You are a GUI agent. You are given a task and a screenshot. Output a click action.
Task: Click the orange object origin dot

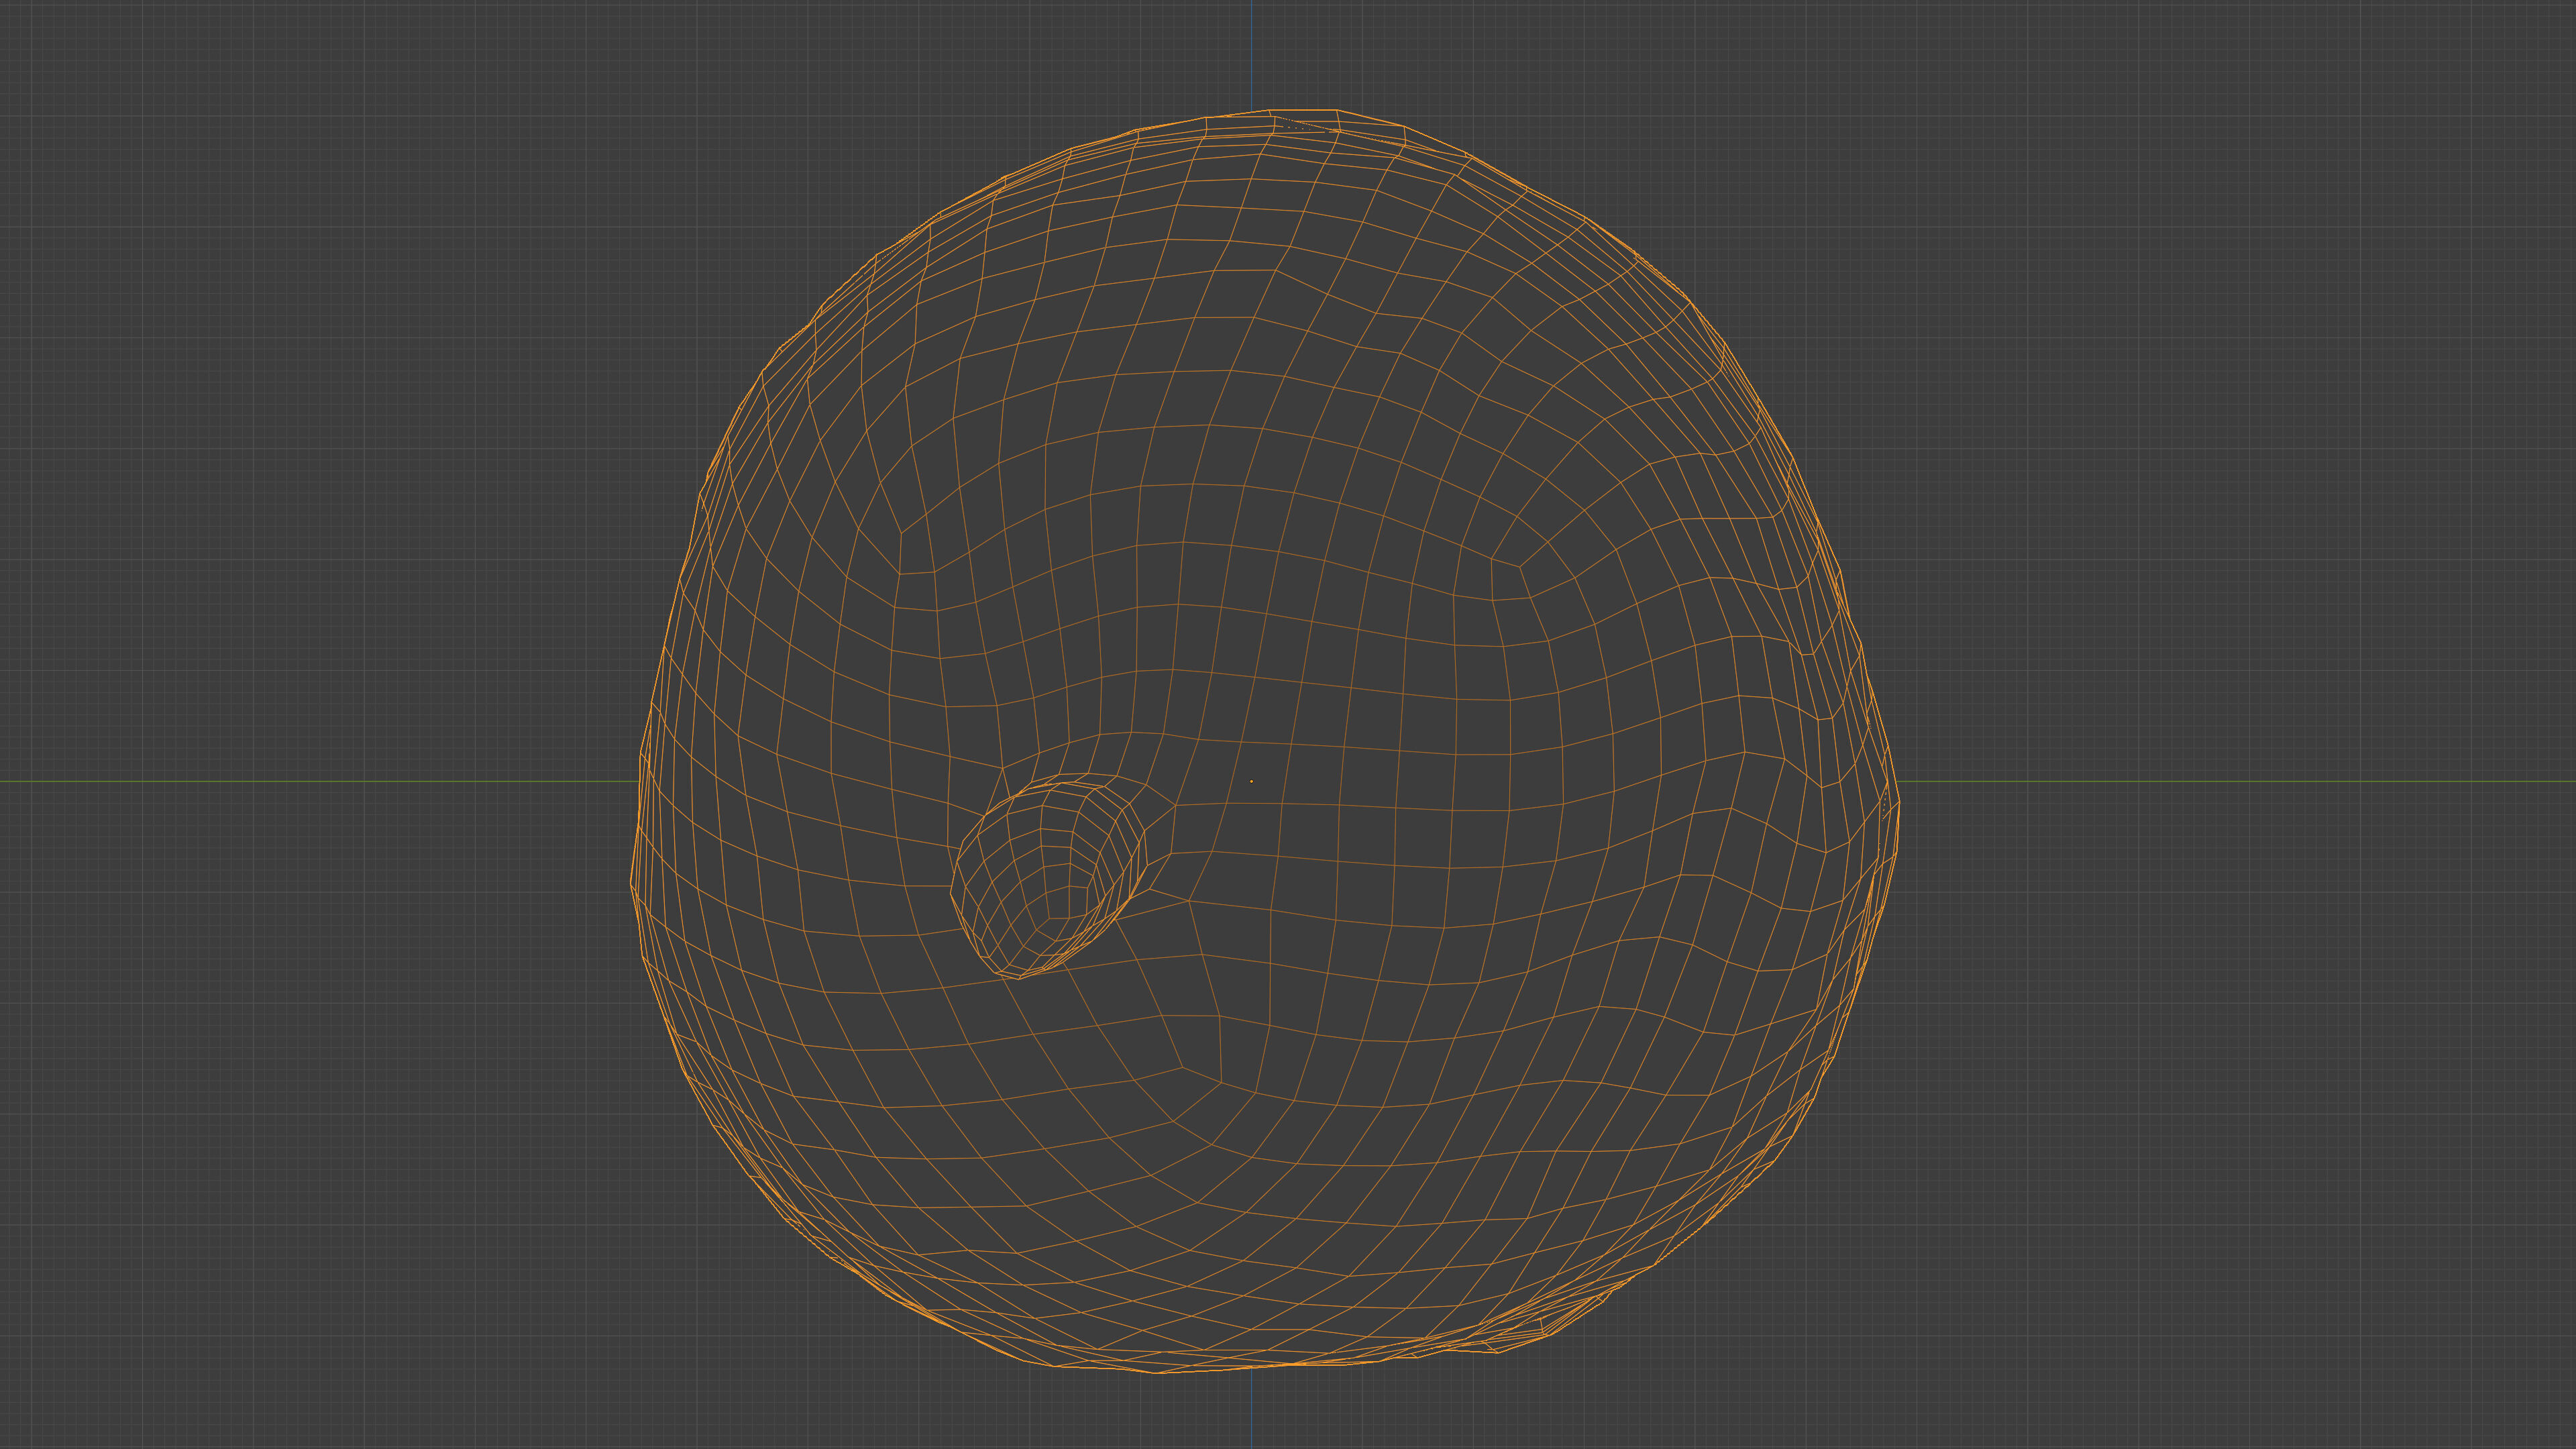click(1251, 781)
